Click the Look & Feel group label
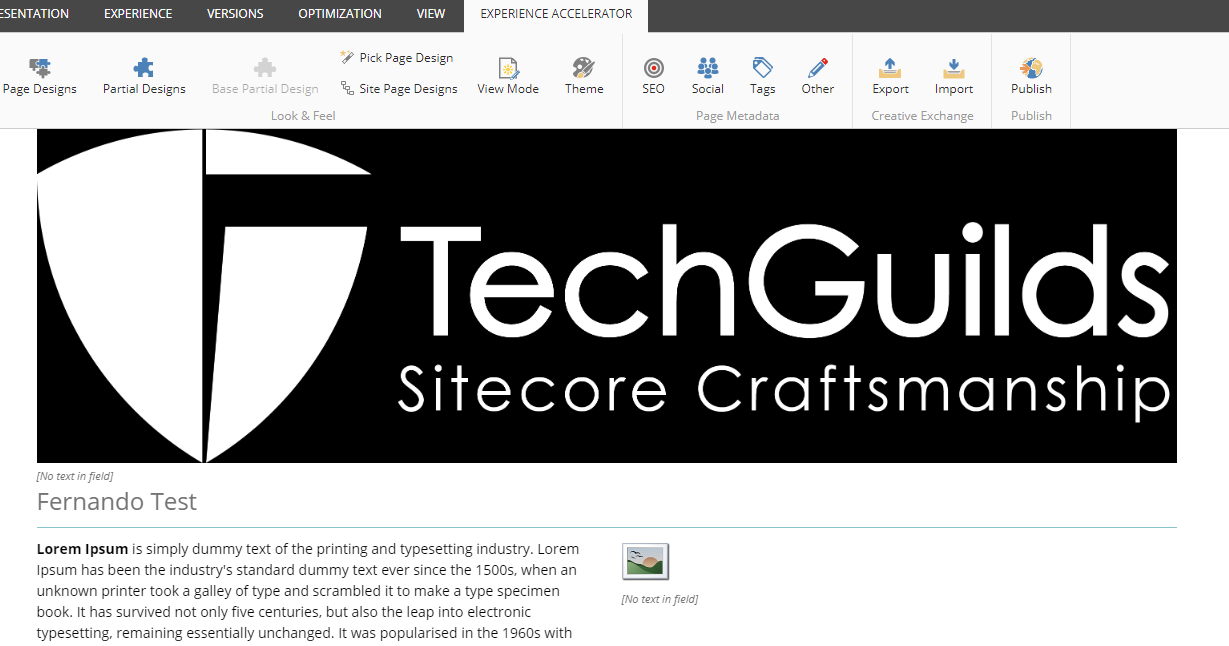 click(303, 116)
